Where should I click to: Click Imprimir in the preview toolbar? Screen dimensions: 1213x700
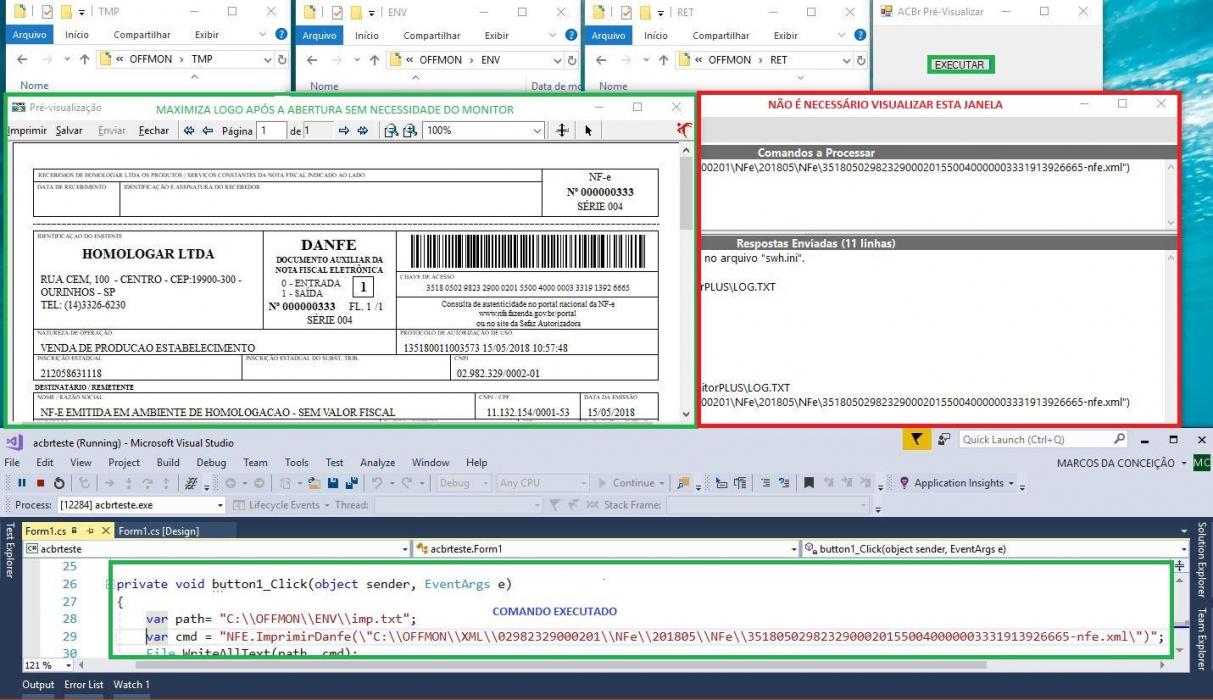point(27,131)
